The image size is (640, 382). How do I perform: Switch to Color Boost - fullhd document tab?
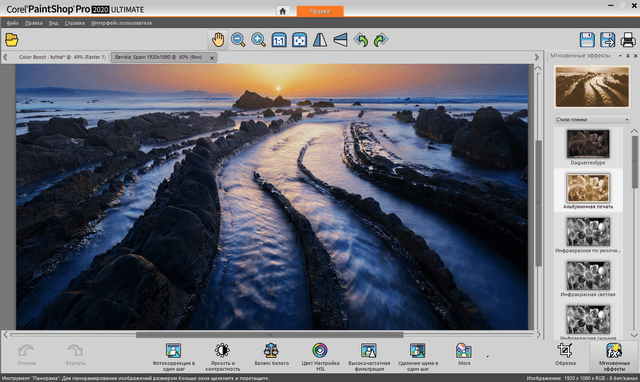click(62, 57)
